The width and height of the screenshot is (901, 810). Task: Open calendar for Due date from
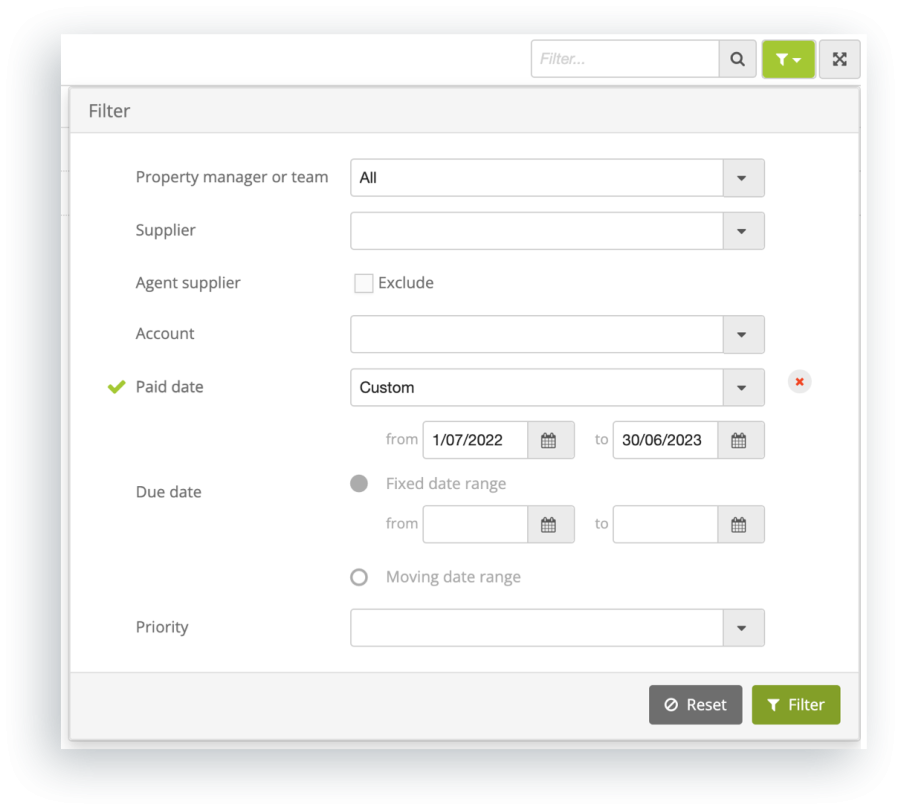coord(550,524)
